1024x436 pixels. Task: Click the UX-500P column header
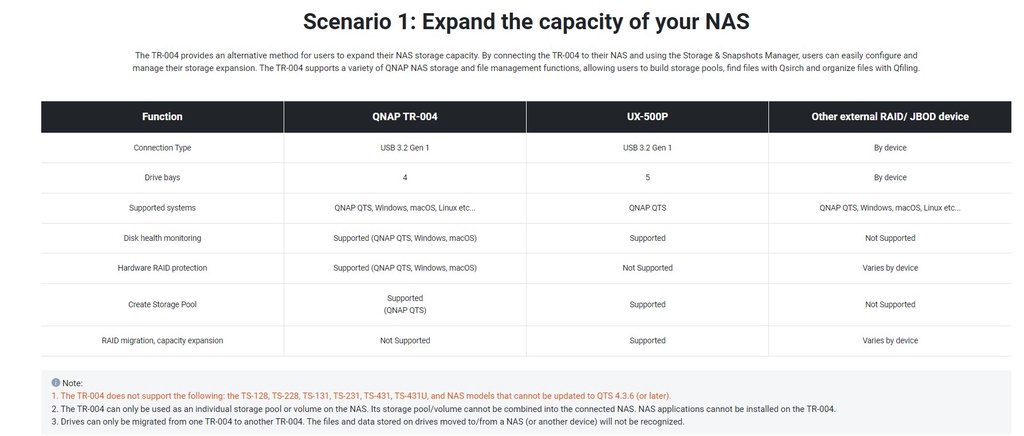tap(647, 117)
